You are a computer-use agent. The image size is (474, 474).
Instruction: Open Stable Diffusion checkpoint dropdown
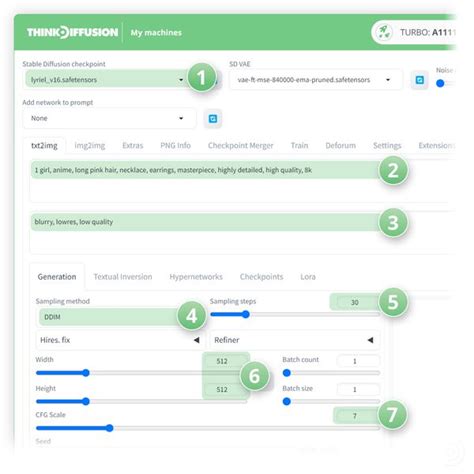pyautogui.click(x=107, y=80)
